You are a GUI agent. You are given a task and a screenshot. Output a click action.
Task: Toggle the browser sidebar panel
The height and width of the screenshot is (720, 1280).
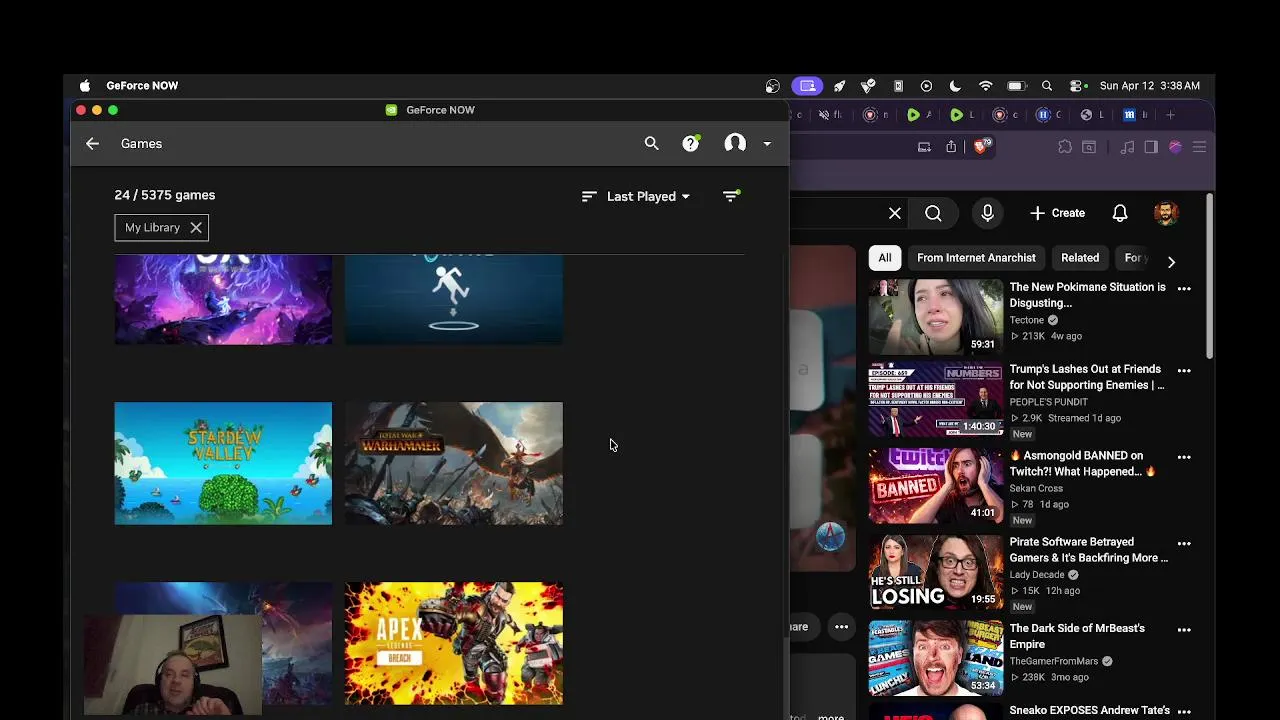[1151, 147]
